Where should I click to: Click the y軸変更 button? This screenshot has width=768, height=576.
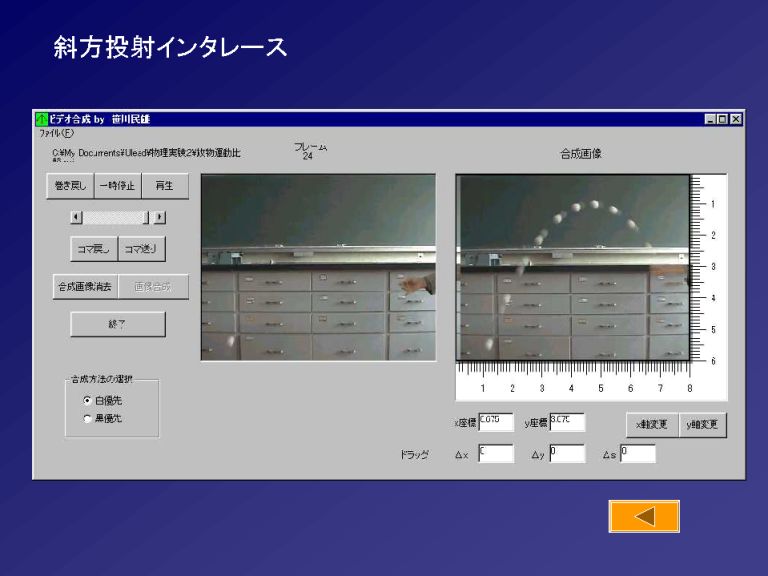coord(703,425)
